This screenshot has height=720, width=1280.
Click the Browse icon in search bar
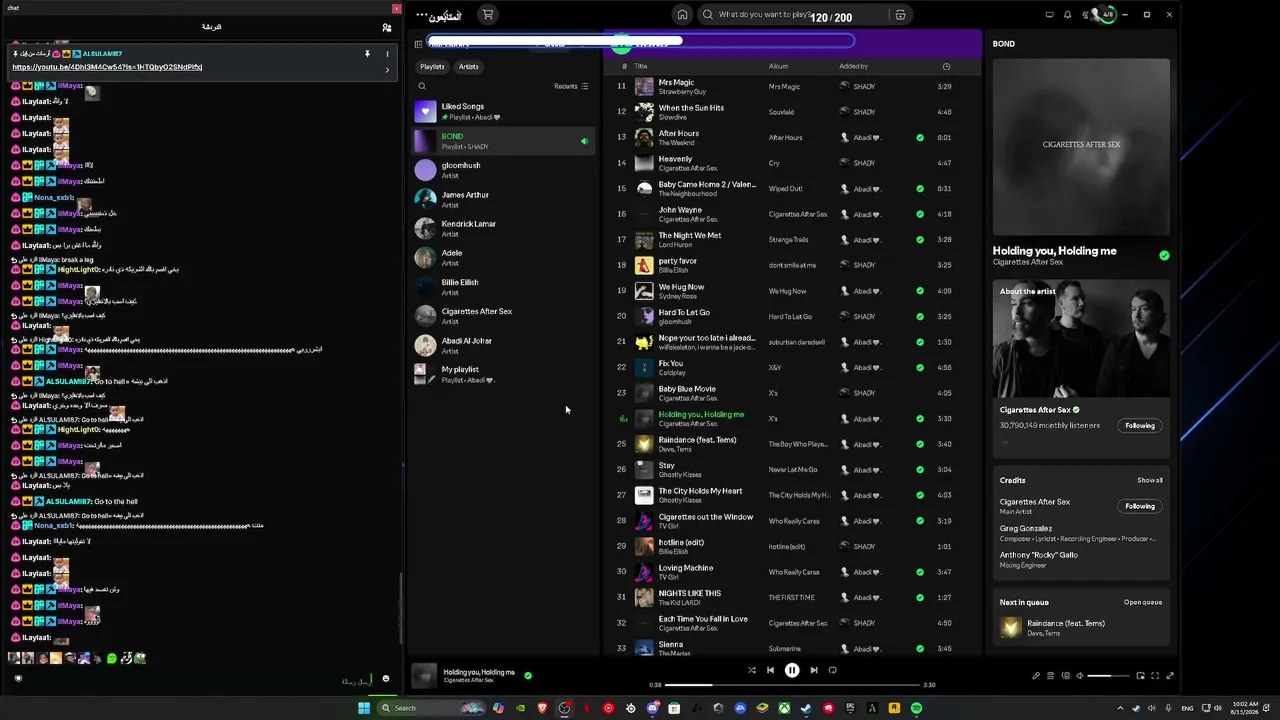[900, 15]
